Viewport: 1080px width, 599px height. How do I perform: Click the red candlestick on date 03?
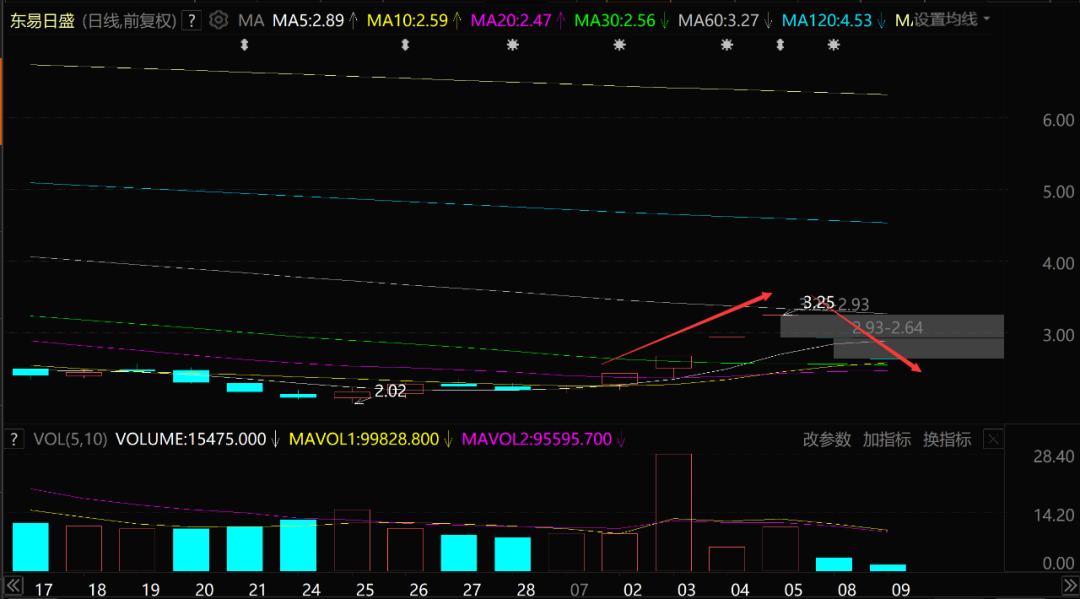tap(673, 363)
